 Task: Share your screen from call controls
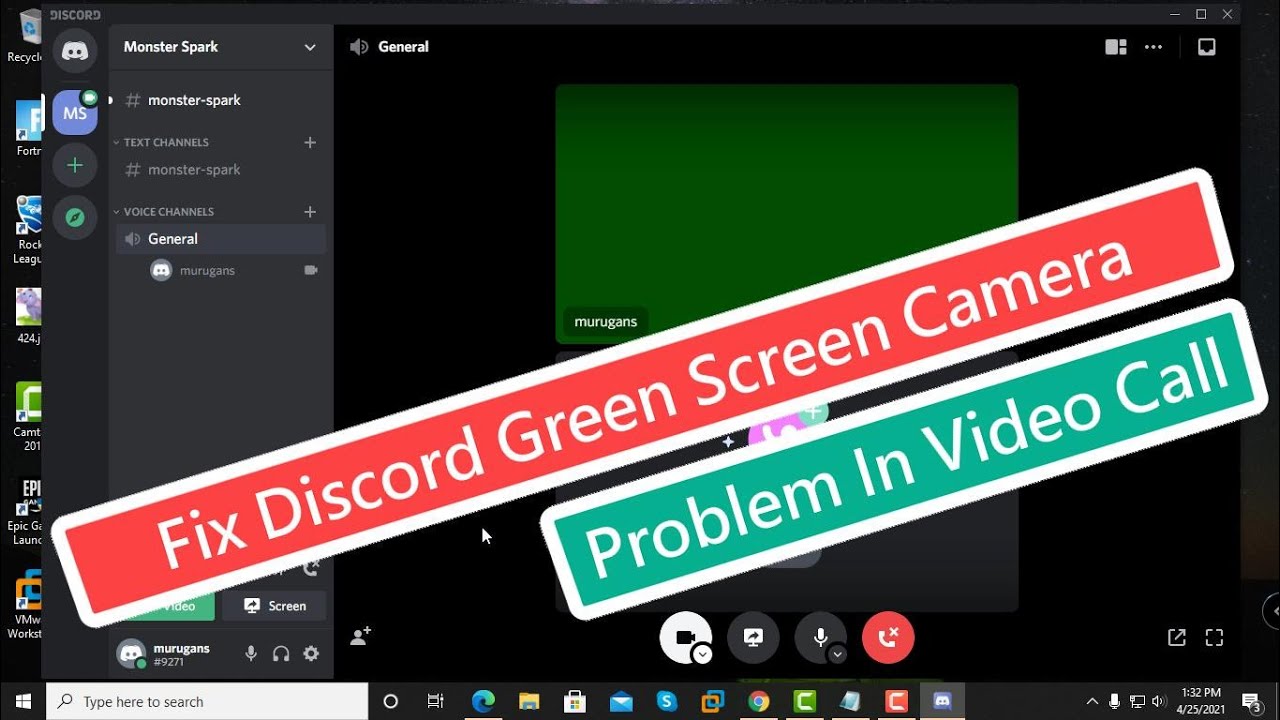pos(753,638)
